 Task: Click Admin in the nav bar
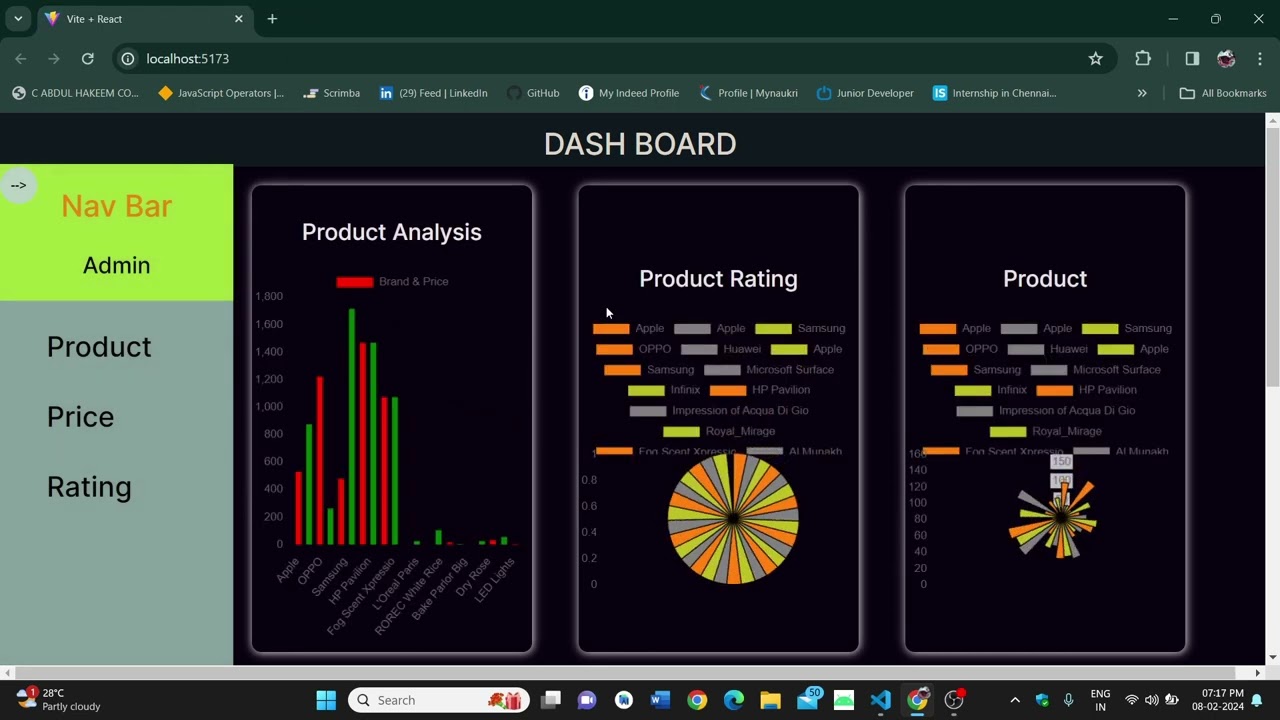click(116, 265)
